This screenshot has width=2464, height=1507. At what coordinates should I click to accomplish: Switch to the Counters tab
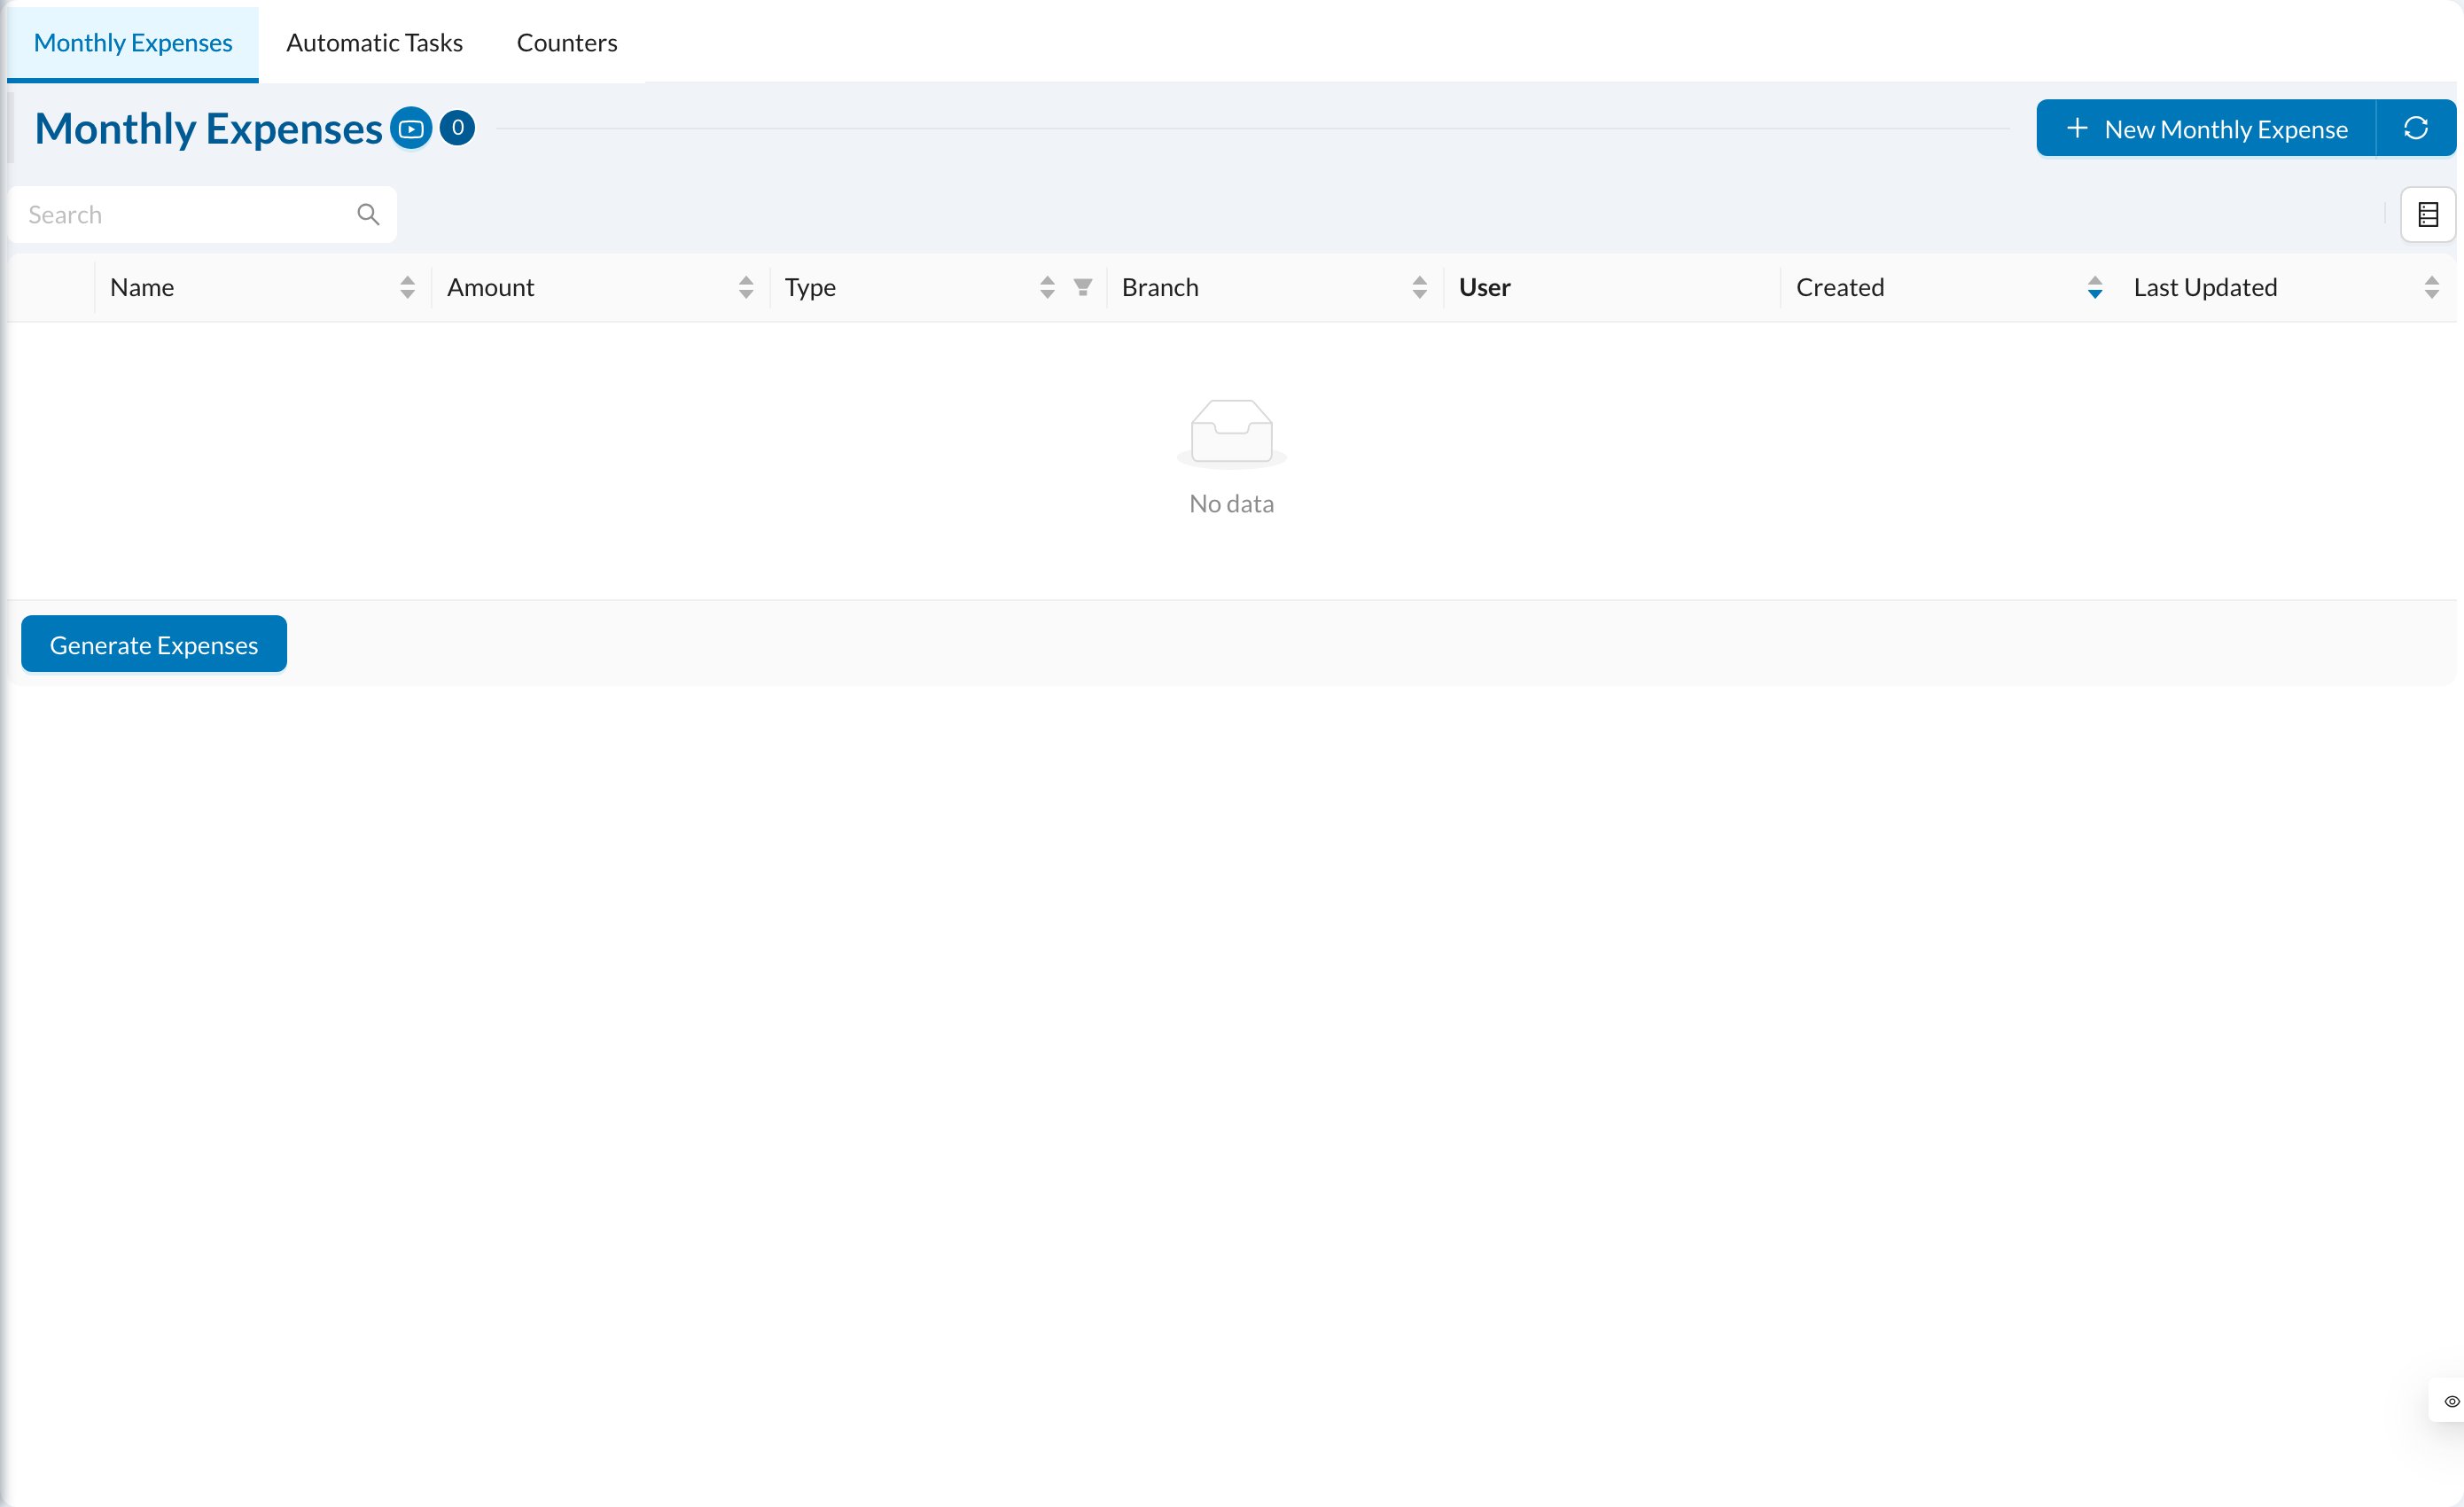click(x=567, y=43)
